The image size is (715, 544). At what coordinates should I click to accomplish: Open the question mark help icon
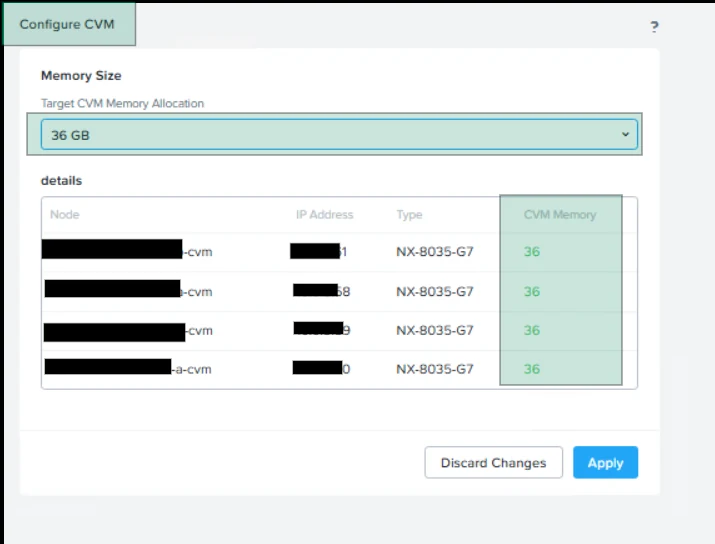pyautogui.click(x=654, y=27)
